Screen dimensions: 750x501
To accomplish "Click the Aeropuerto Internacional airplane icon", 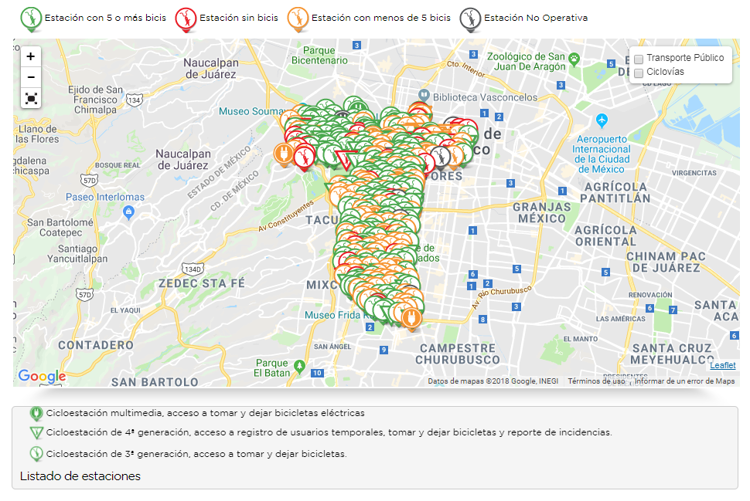I will pyautogui.click(x=602, y=120).
